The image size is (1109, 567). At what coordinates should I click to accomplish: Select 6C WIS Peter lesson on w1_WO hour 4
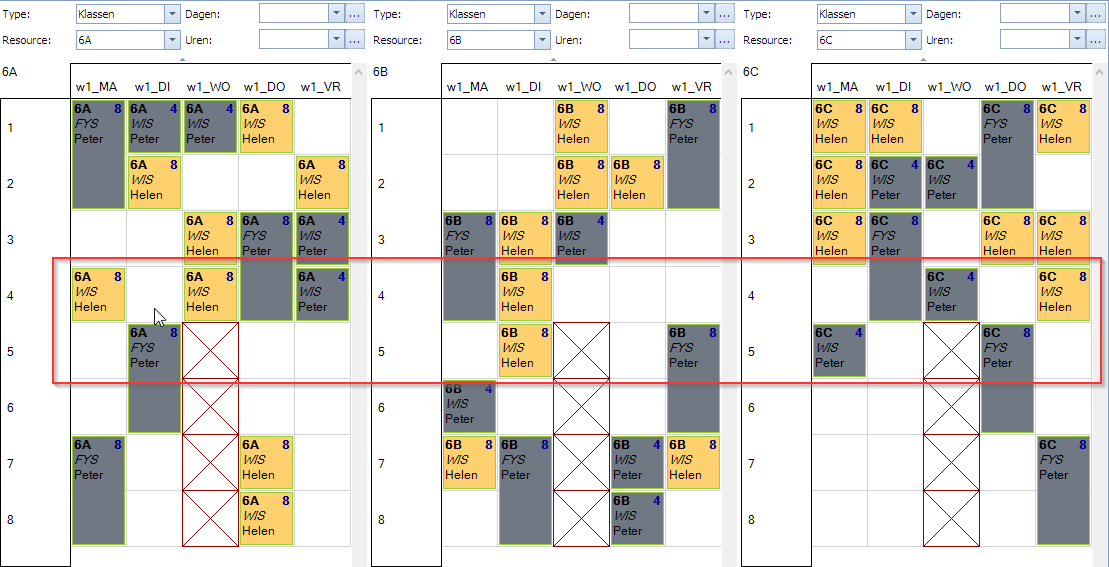[x=951, y=294]
